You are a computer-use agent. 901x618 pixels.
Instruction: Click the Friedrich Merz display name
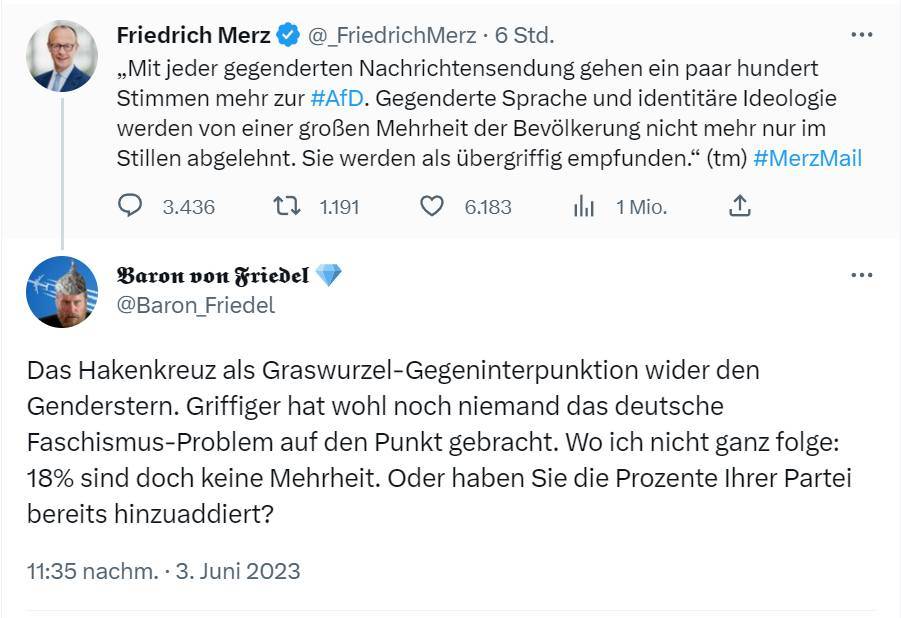[x=193, y=35]
